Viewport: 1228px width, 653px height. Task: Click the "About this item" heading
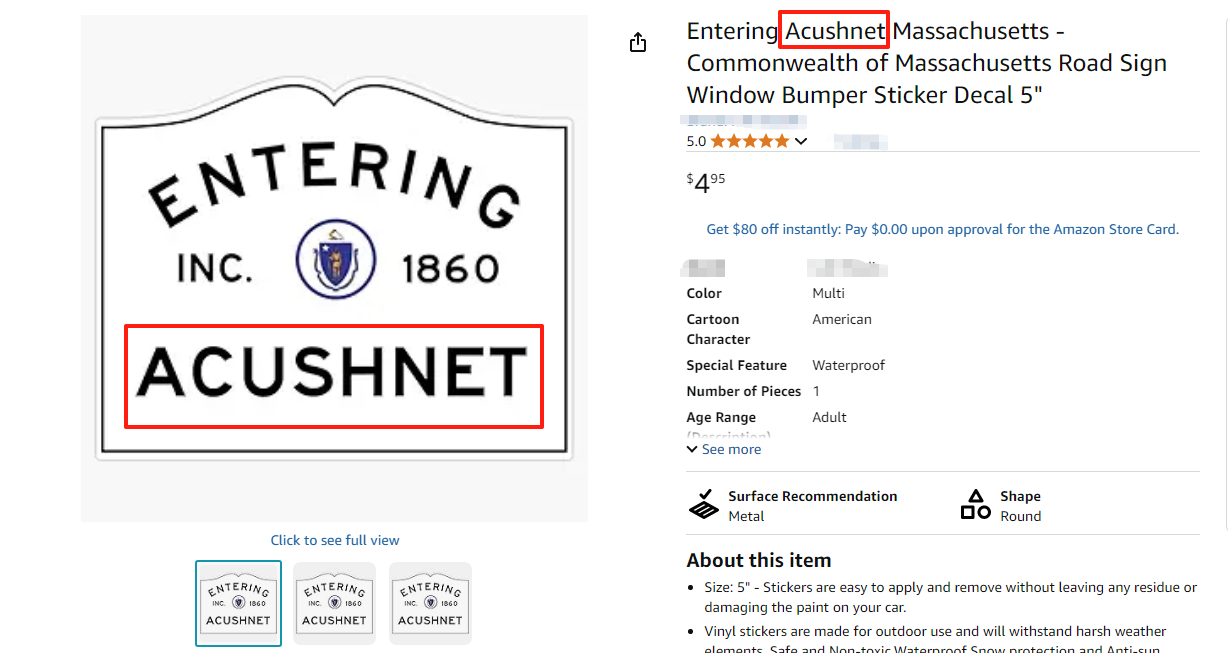[759, 560]
